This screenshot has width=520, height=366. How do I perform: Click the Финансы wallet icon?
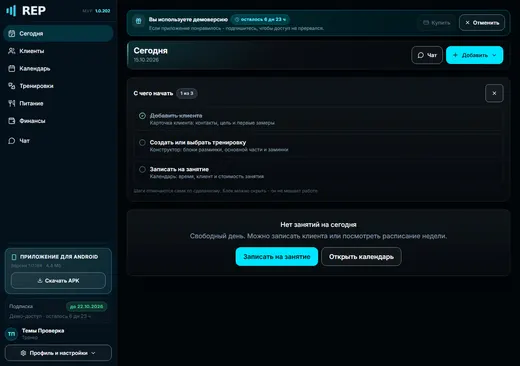coord(12,121)
